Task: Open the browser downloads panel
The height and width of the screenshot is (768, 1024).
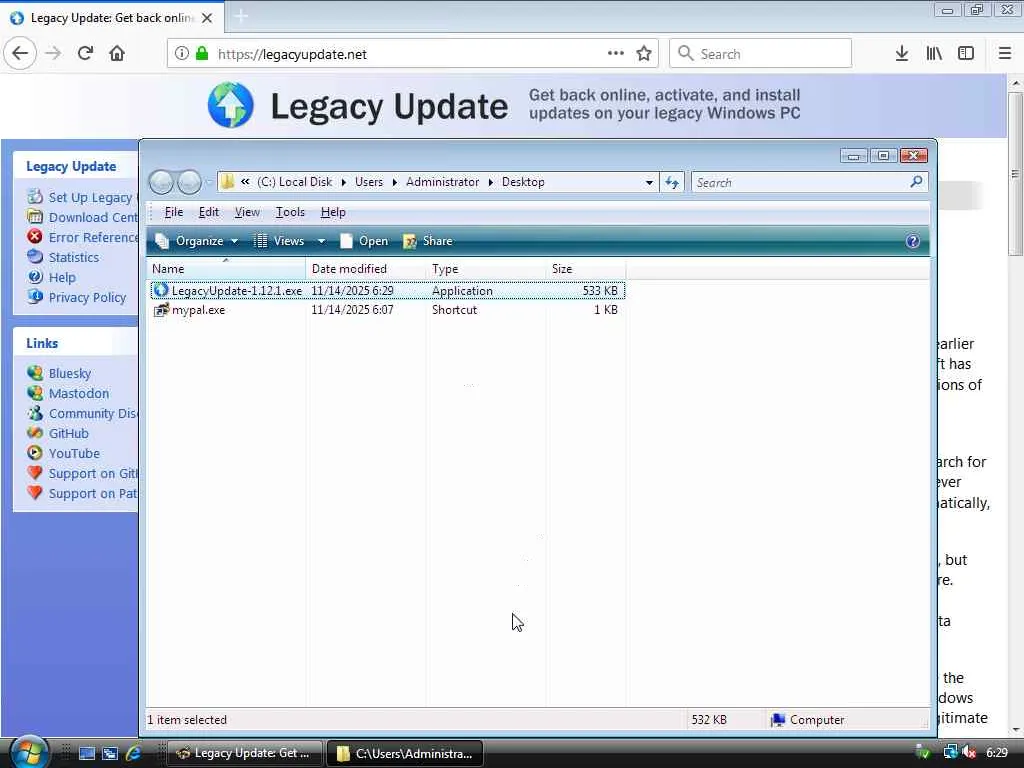Action: [x=902, y=54]
